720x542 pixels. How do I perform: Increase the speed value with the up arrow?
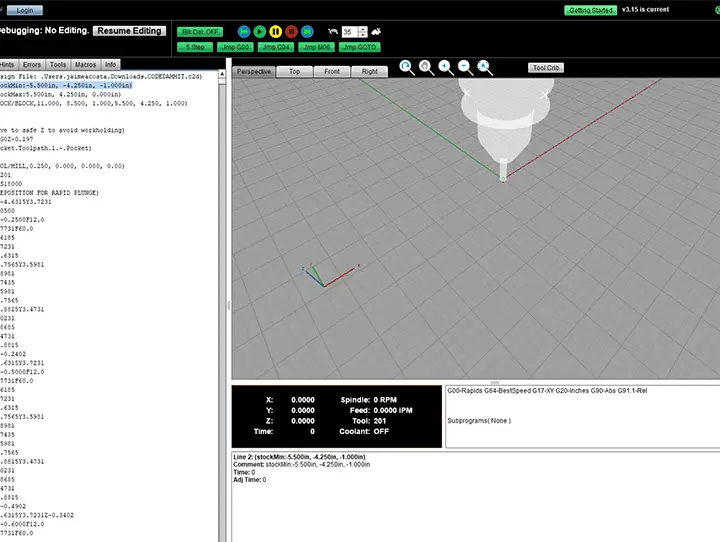[x=363, y=29]
